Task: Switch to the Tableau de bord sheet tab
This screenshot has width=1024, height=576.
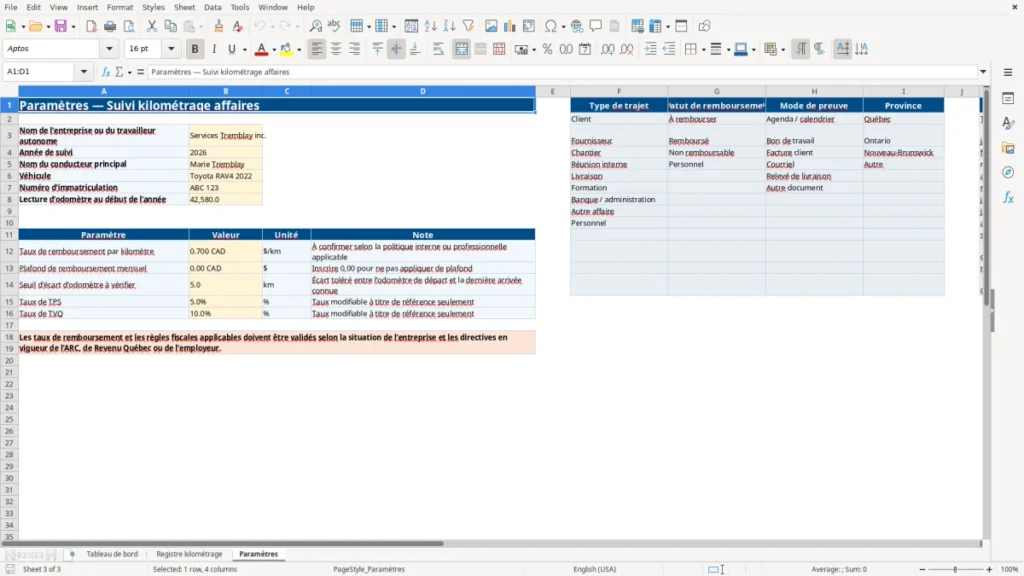Action: 112,554
